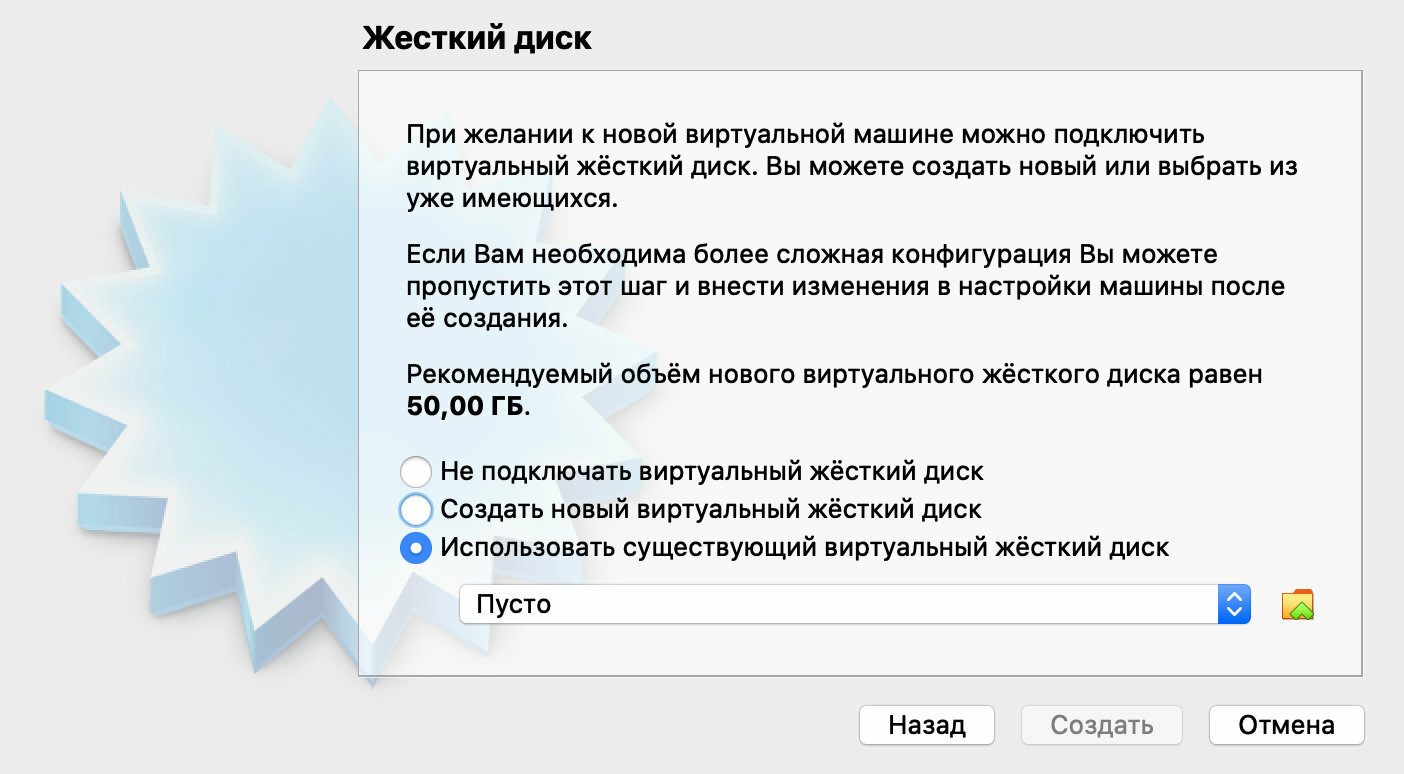Viewport: 1404px width, 774px height.
Task: Click the 'Жесткий диск' page title
Action: [477, 38]
